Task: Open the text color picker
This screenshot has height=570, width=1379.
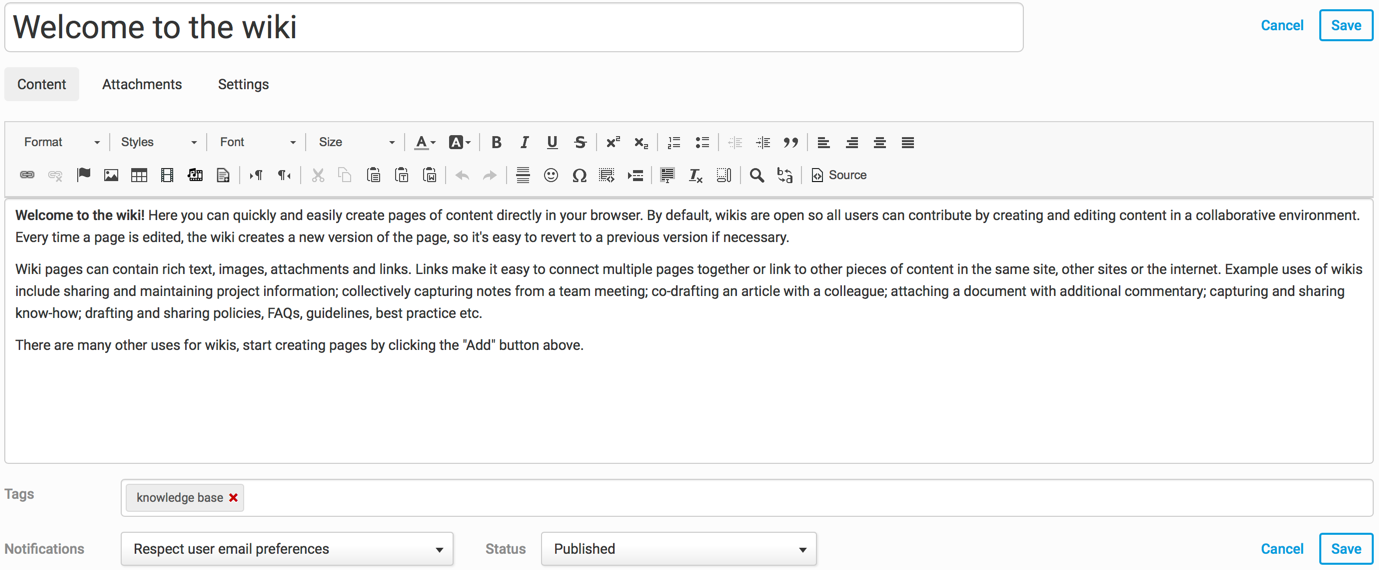Action: tap(425, 142)
